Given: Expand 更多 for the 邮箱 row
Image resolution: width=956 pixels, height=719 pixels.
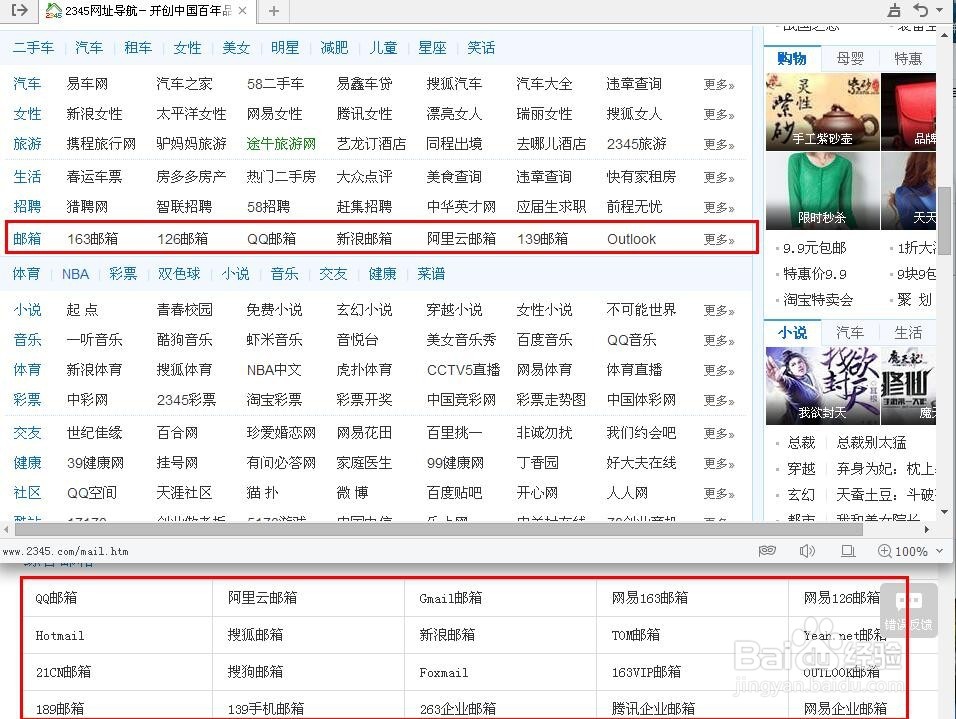Looking at the screenshot, I should 719,239.
